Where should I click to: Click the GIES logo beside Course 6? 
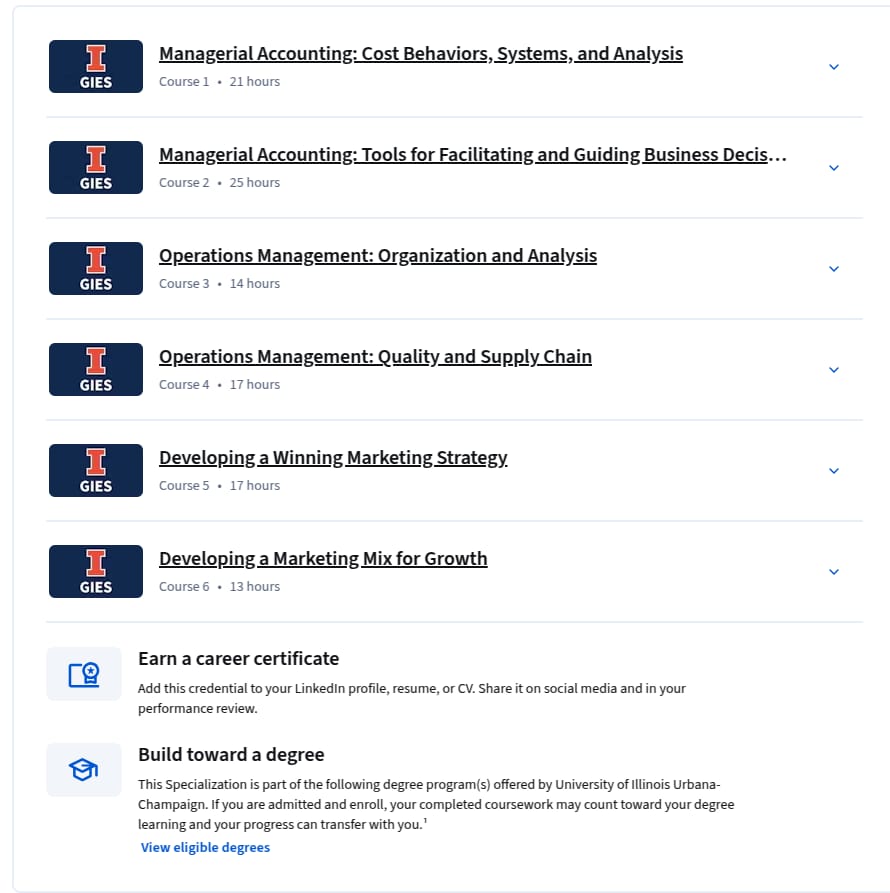(96, 571)
